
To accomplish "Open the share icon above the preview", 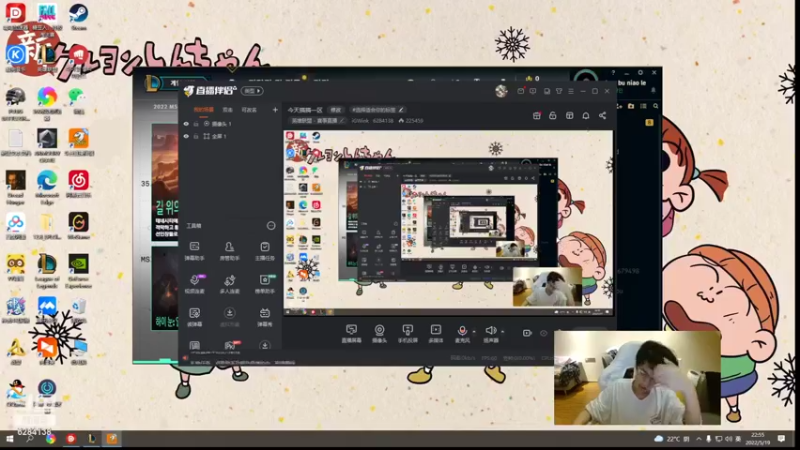I will (x=603, y=116).
